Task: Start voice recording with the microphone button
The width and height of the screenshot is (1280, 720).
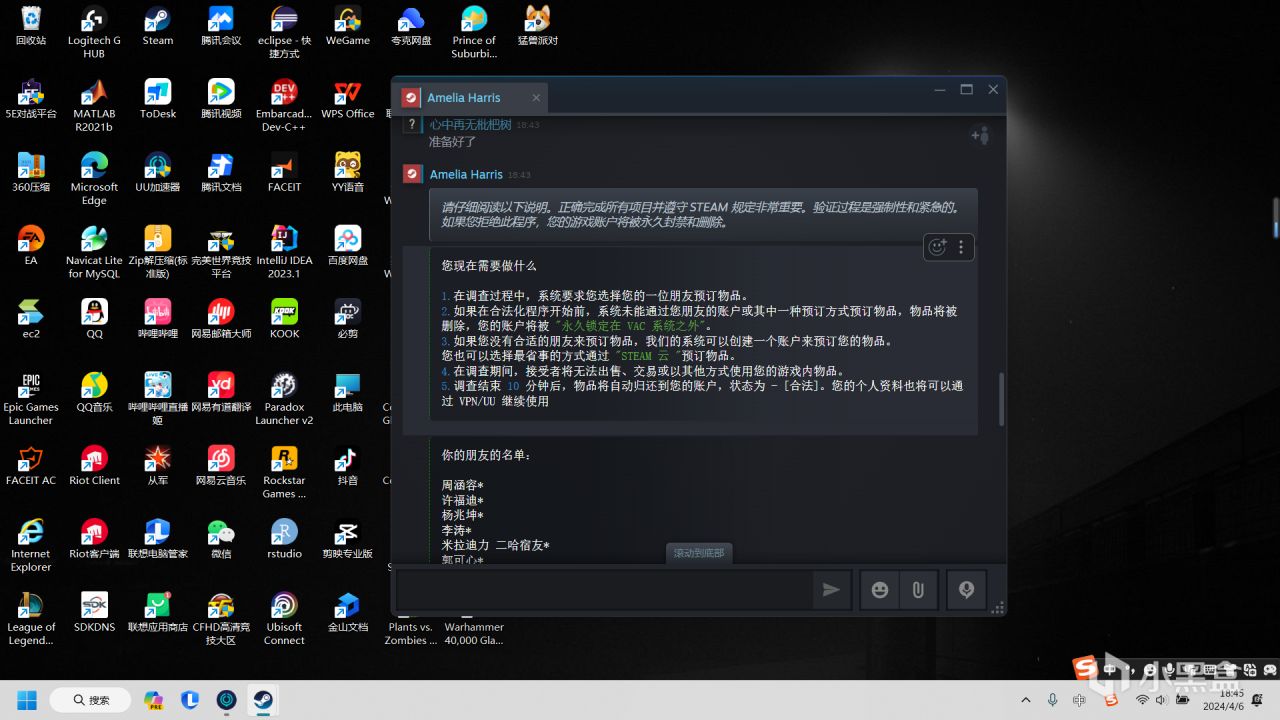Action: (966, 590)
